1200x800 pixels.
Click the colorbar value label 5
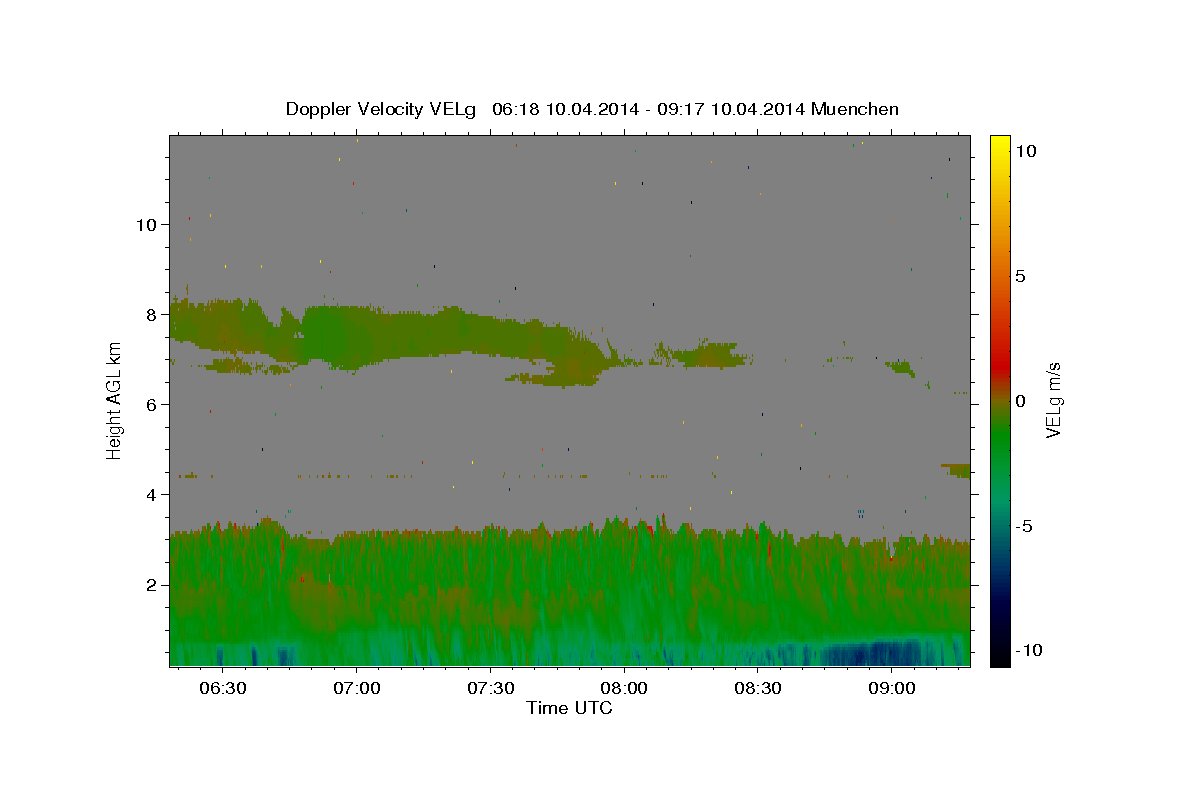point(1020,276)
